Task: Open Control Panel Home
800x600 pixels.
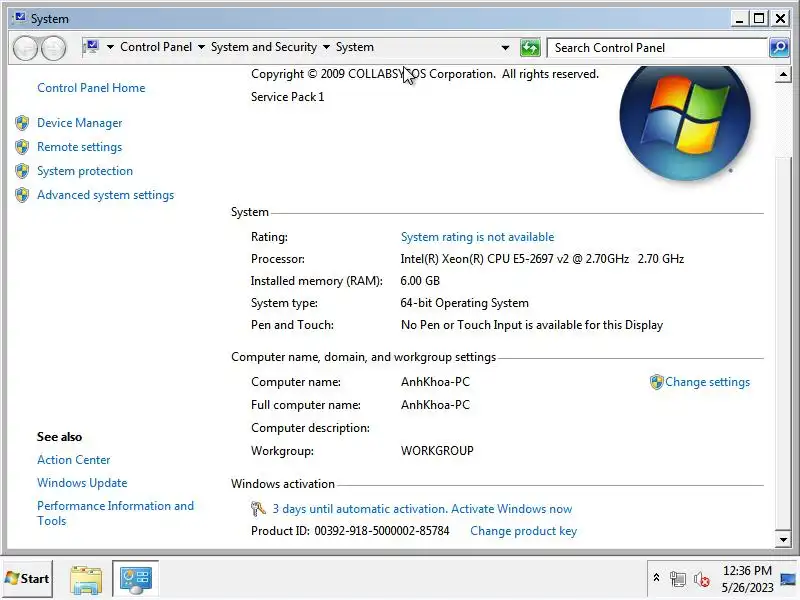Action: pos(91,88)
